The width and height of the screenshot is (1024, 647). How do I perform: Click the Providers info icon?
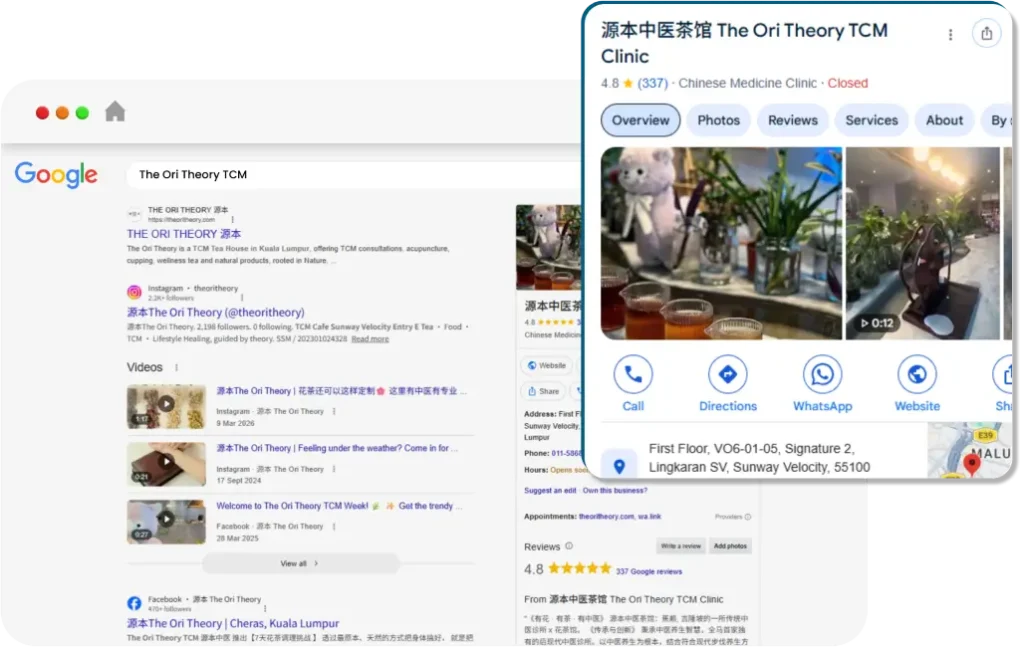pyautogui.click(x=748, y=516)
